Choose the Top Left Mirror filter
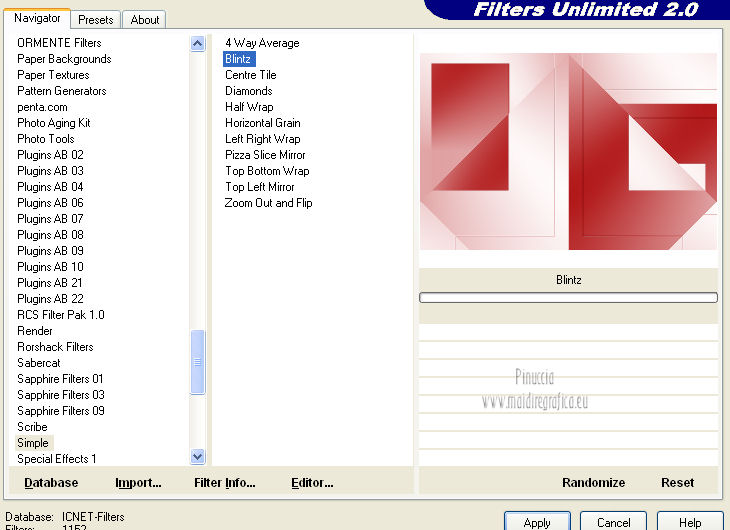Screen dimensions: 730x530 click(x=259, y=187)
